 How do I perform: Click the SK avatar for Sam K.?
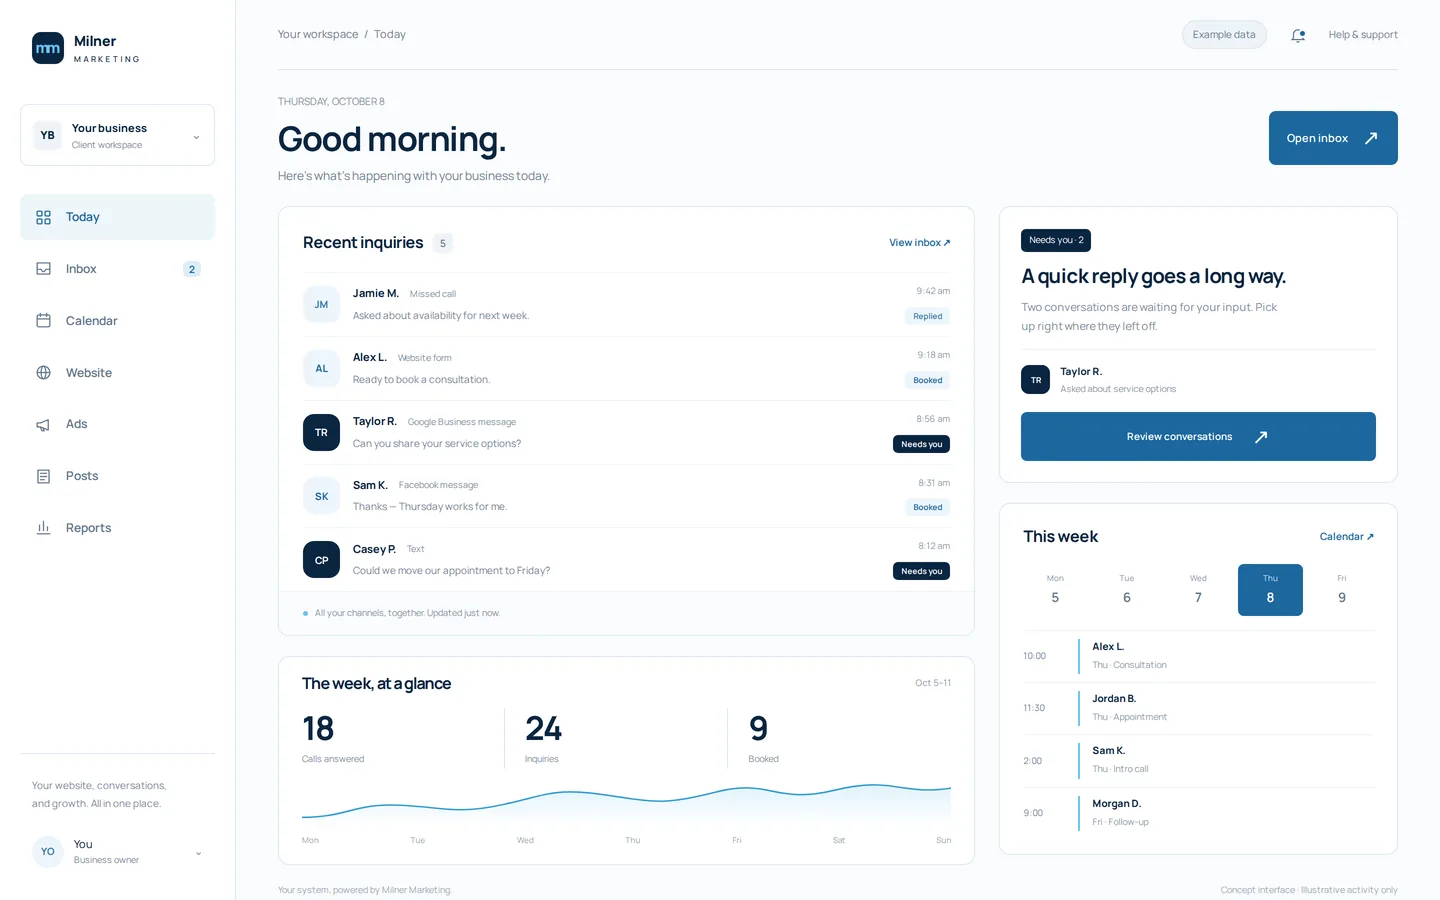tap(321, 496)
